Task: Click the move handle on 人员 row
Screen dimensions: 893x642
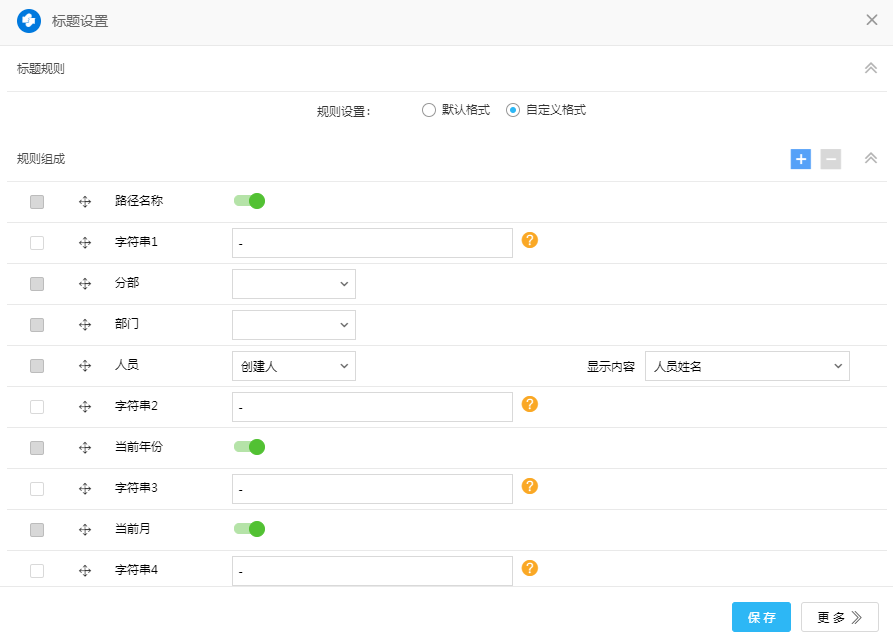Action: click(x=85, y=366)
